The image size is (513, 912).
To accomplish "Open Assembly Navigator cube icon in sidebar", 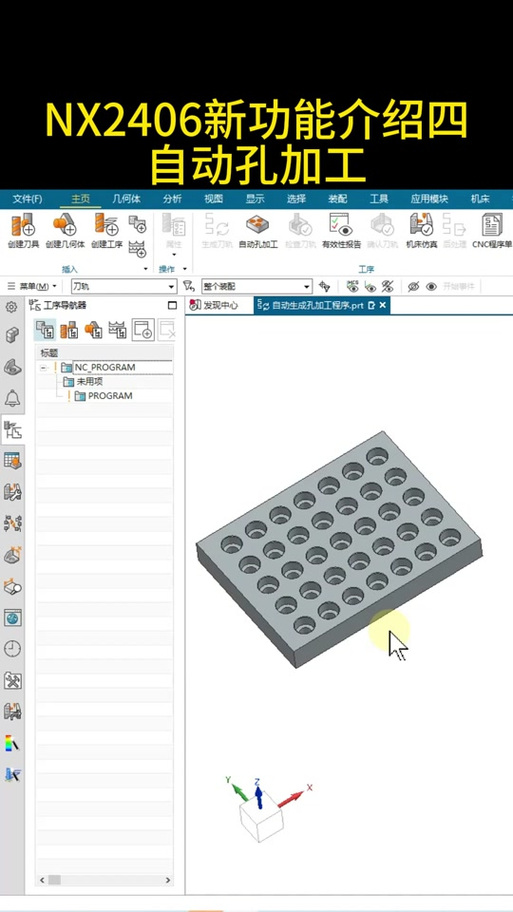I will pyautogui.click(x=12, y=336).
